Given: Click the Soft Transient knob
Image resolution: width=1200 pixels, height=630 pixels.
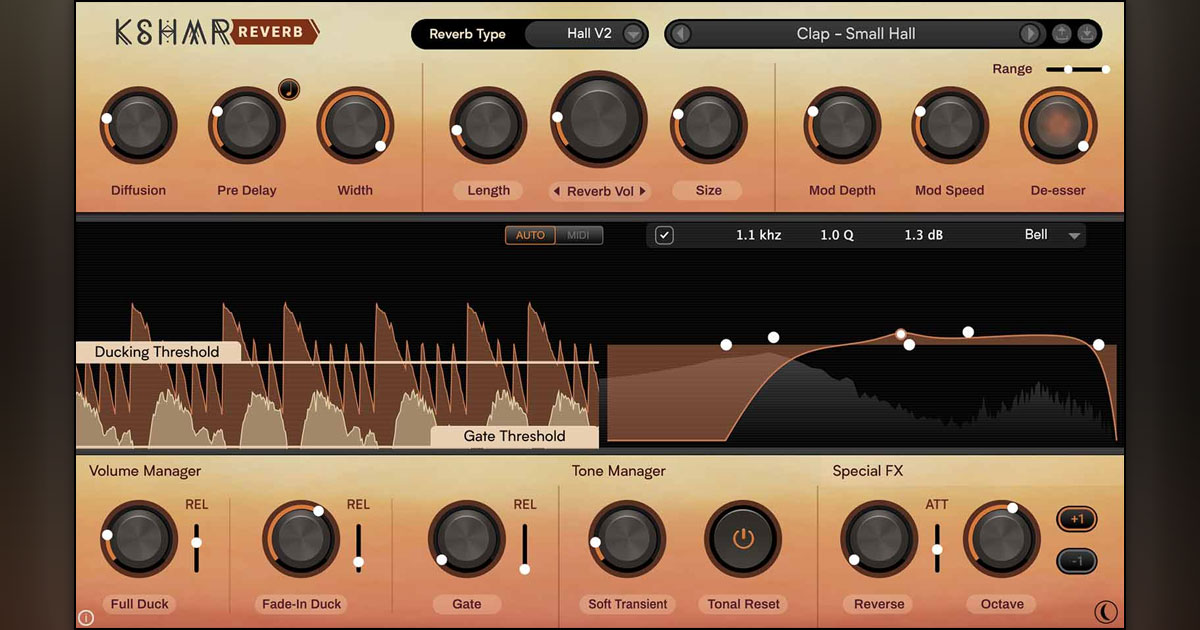Looking at the screenshot, I should tap(627, 539).
